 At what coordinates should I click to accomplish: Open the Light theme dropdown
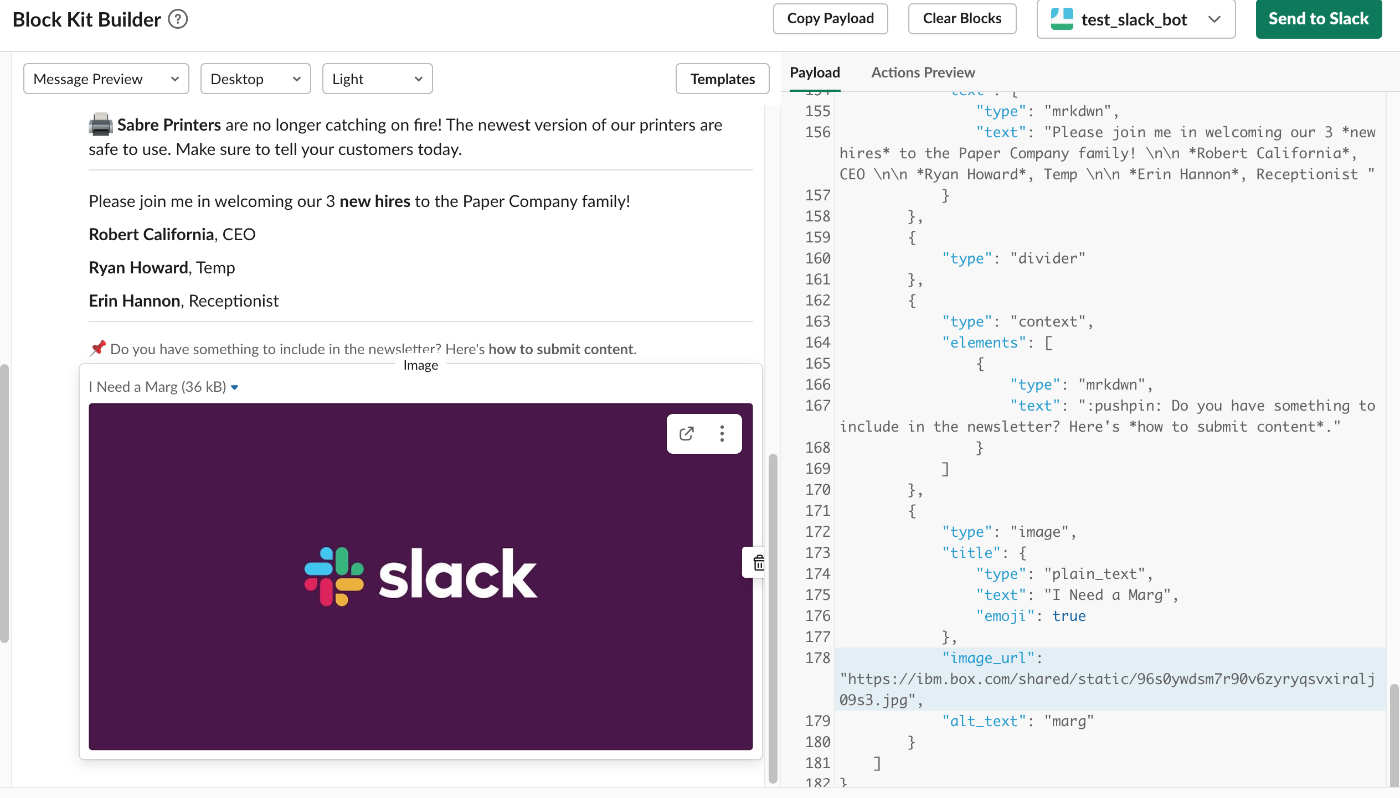(377, 79)
